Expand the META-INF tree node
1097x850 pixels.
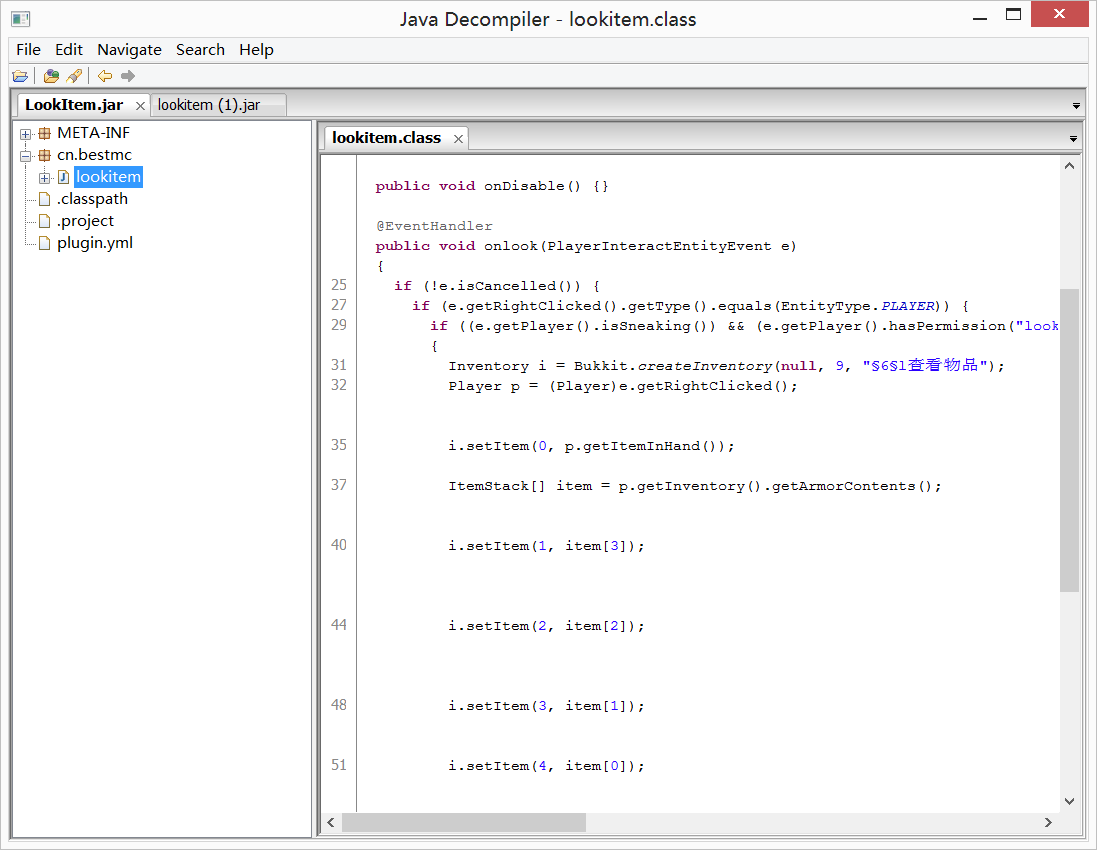26,133
